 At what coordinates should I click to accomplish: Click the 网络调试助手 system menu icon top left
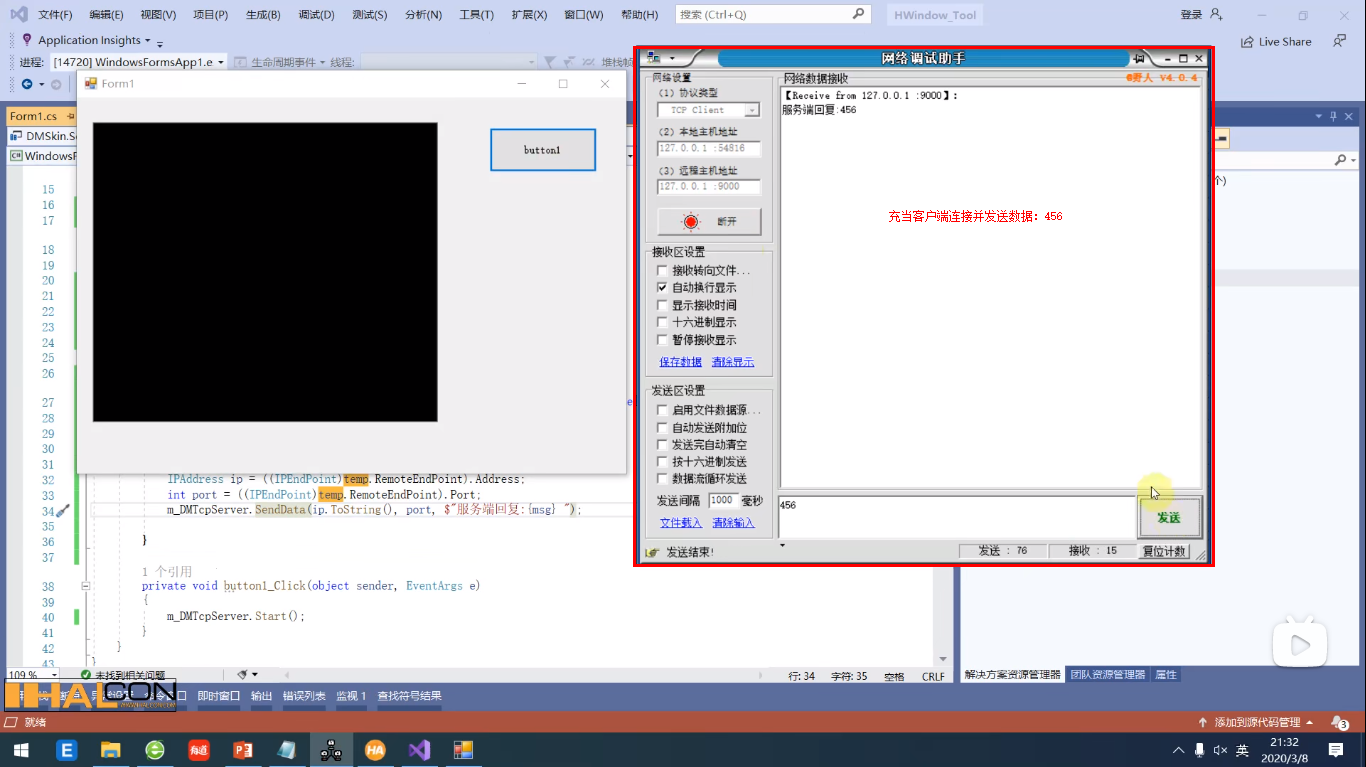(x=651, y=58)
